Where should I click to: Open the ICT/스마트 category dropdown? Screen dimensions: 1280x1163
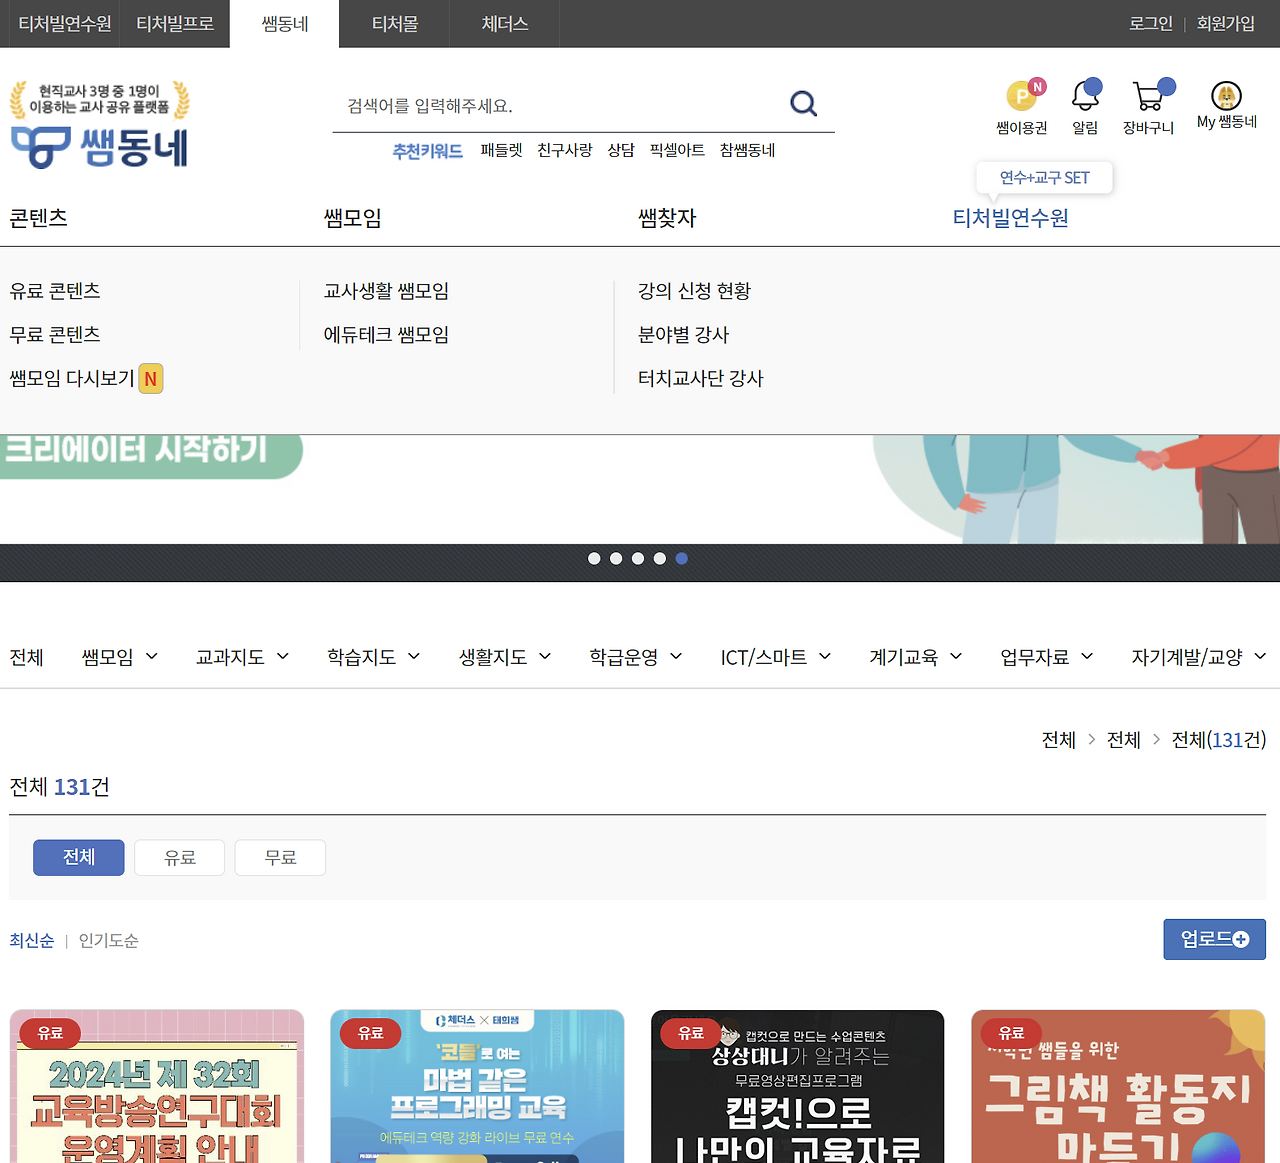point(775,656)
